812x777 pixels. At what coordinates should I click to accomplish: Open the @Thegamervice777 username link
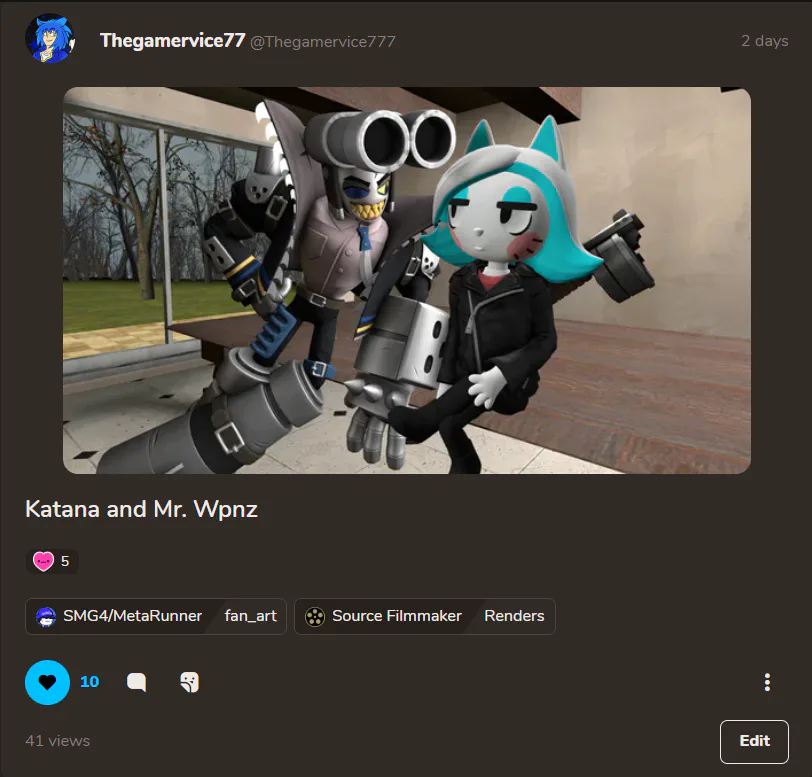pos(323,41)
